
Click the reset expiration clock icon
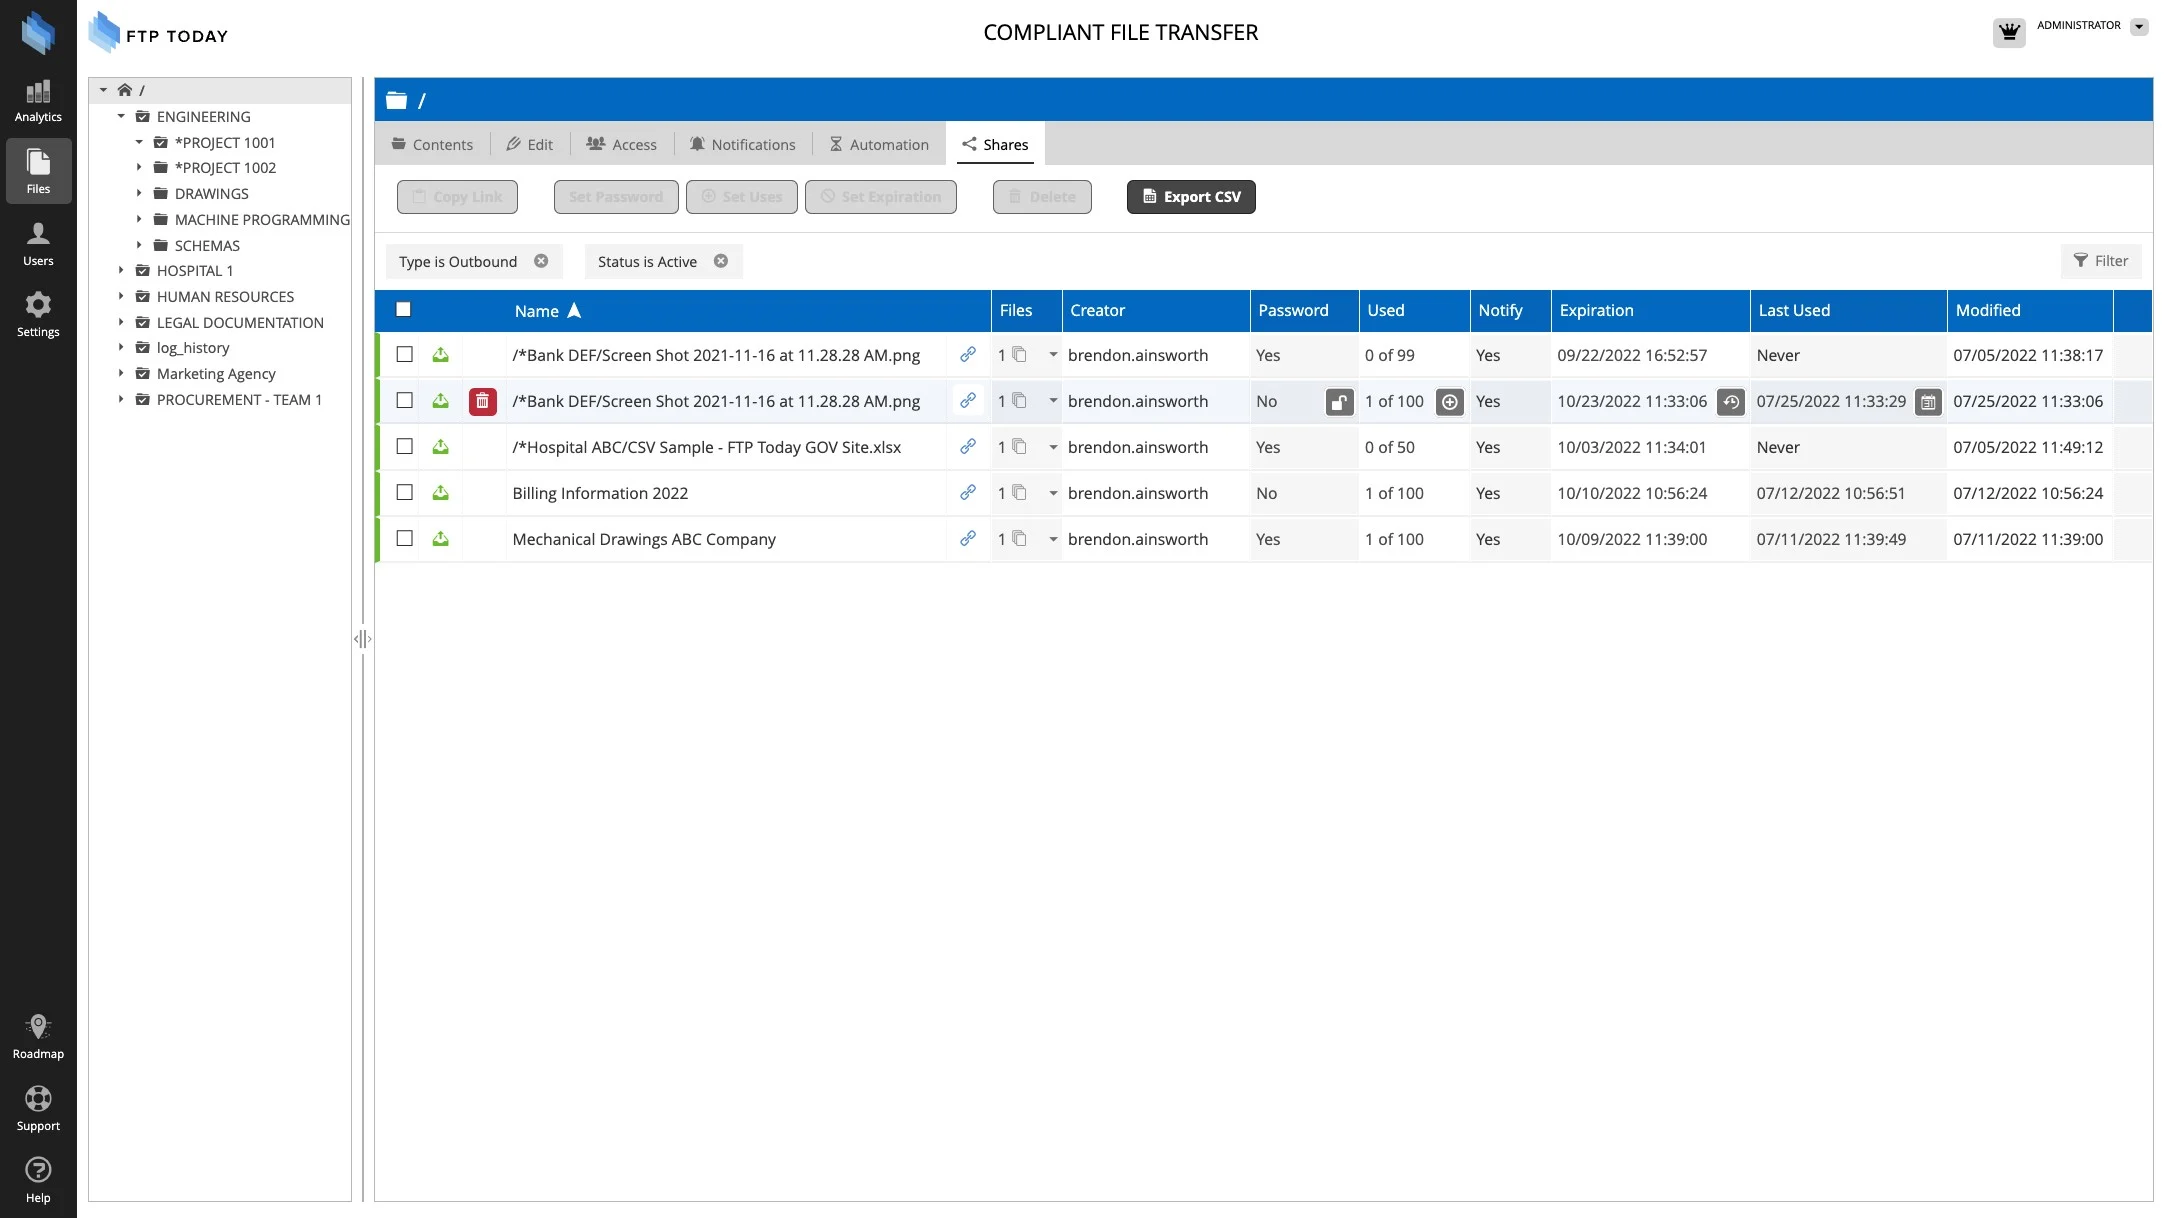(x=1730, y=402)
